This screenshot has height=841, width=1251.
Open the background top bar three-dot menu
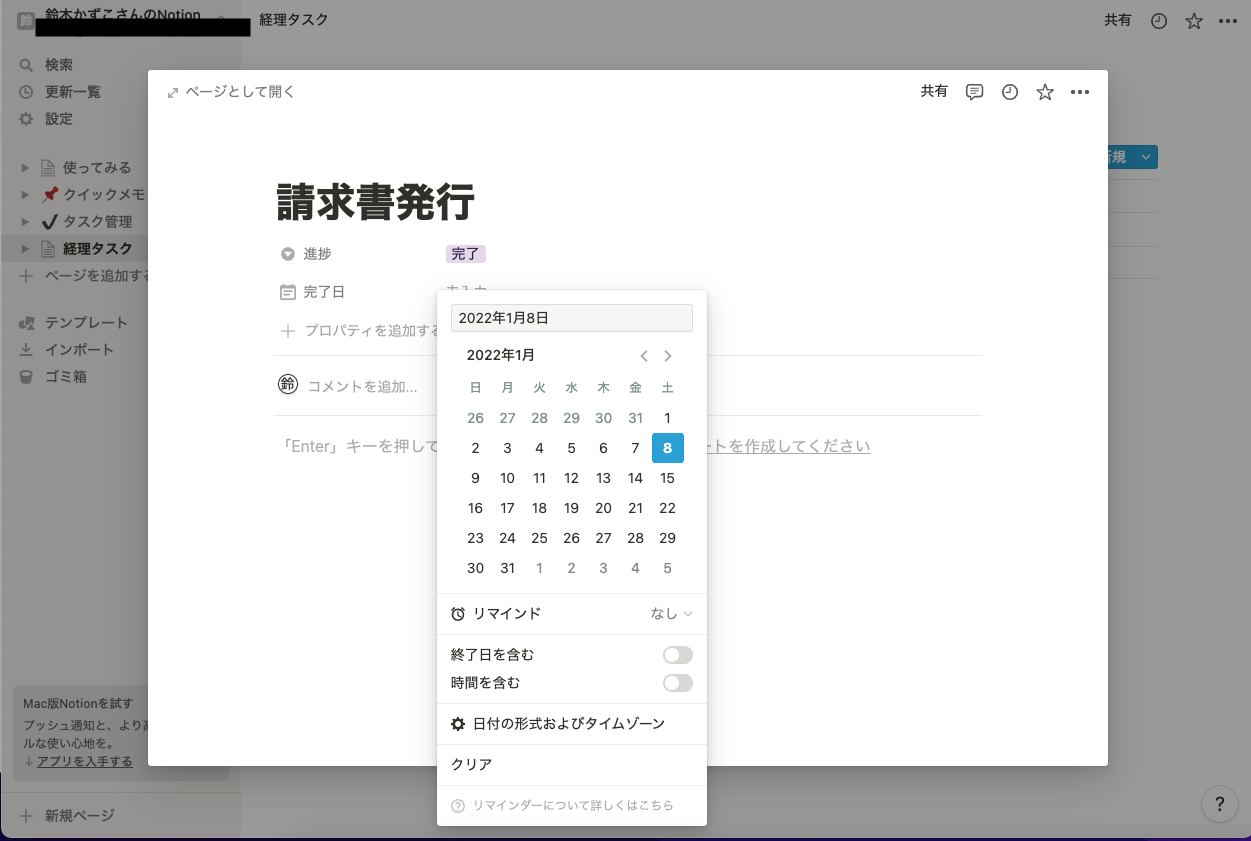click(1228, 21)
